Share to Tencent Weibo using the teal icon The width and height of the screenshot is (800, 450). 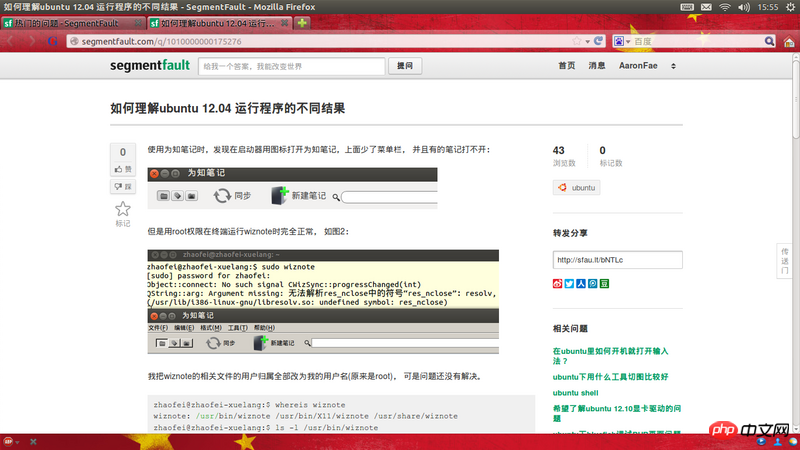point(592,284)
